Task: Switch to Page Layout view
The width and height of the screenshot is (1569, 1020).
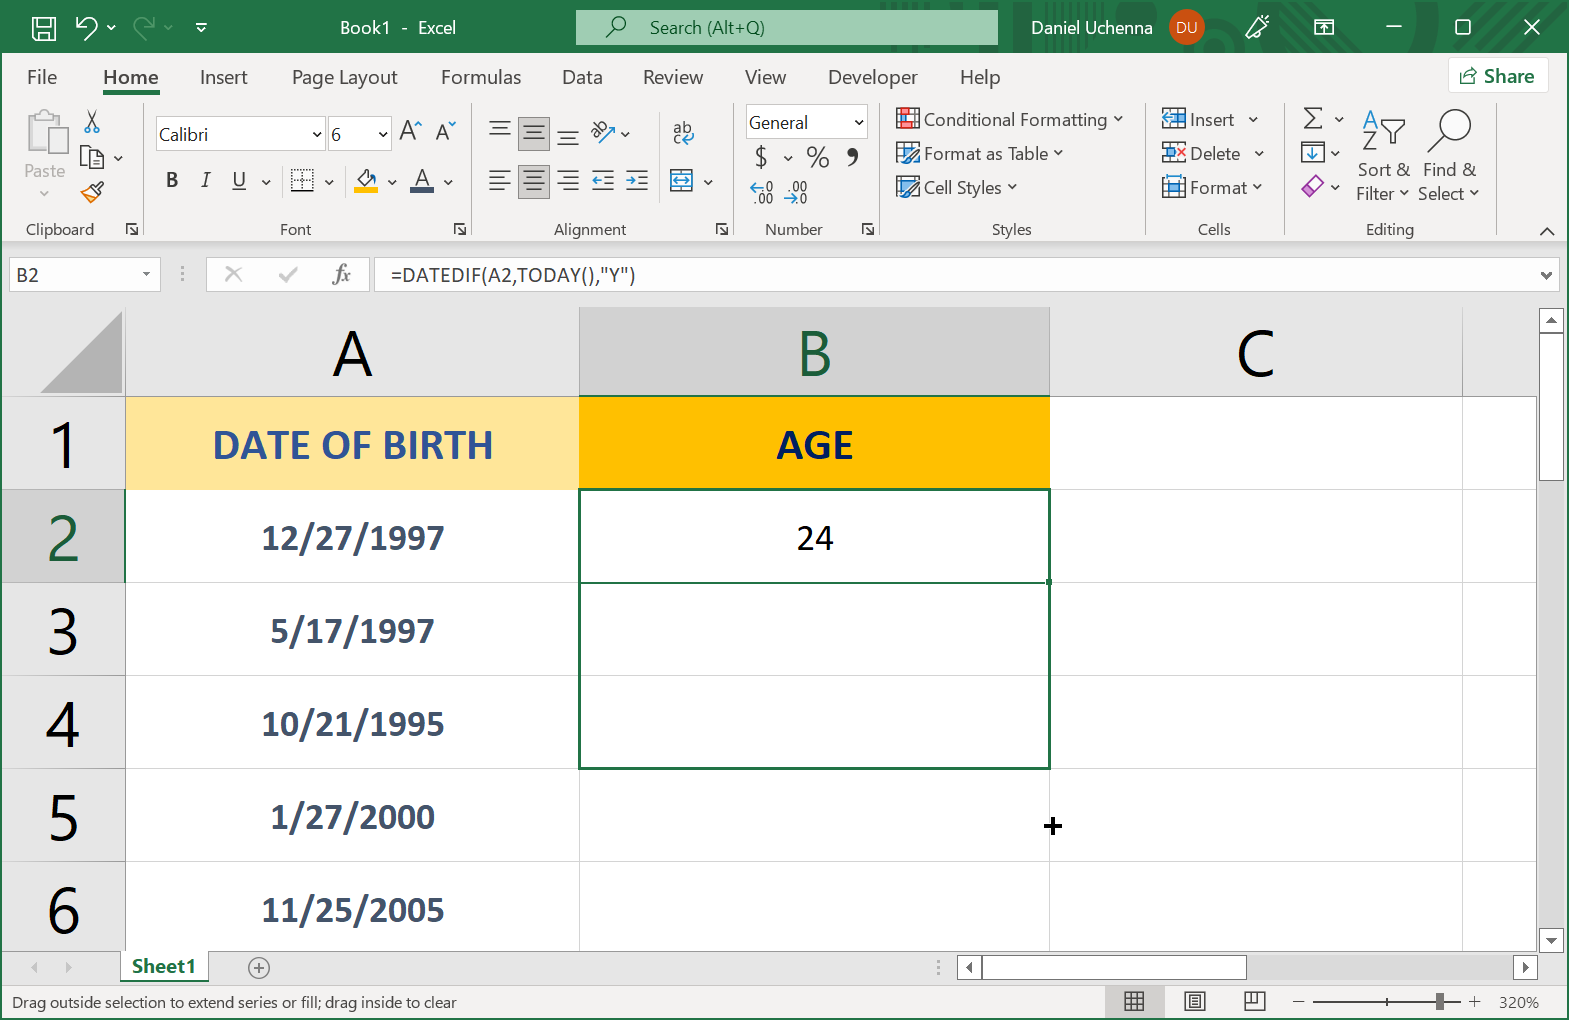Action: point(1194,1001)
